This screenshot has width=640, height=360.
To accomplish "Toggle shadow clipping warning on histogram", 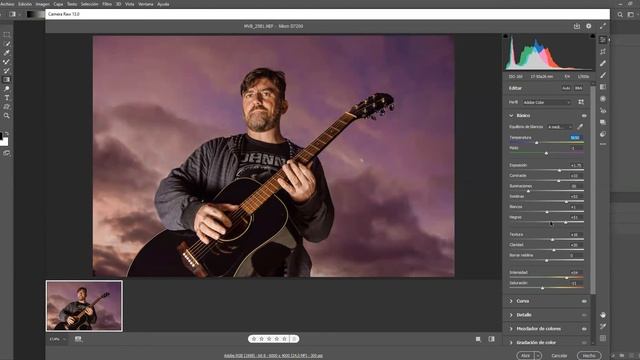I will 506,36.
